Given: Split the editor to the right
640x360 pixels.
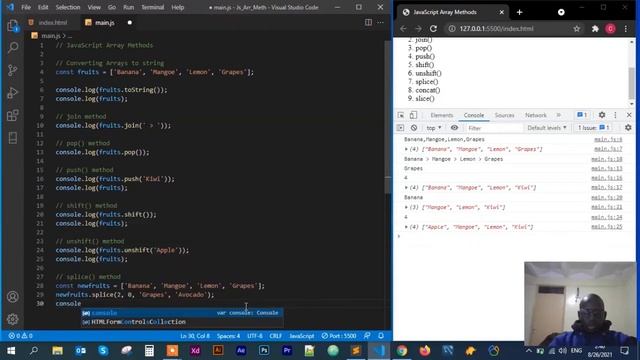Looking at the screenshot, I should click(x=368, y=22).
